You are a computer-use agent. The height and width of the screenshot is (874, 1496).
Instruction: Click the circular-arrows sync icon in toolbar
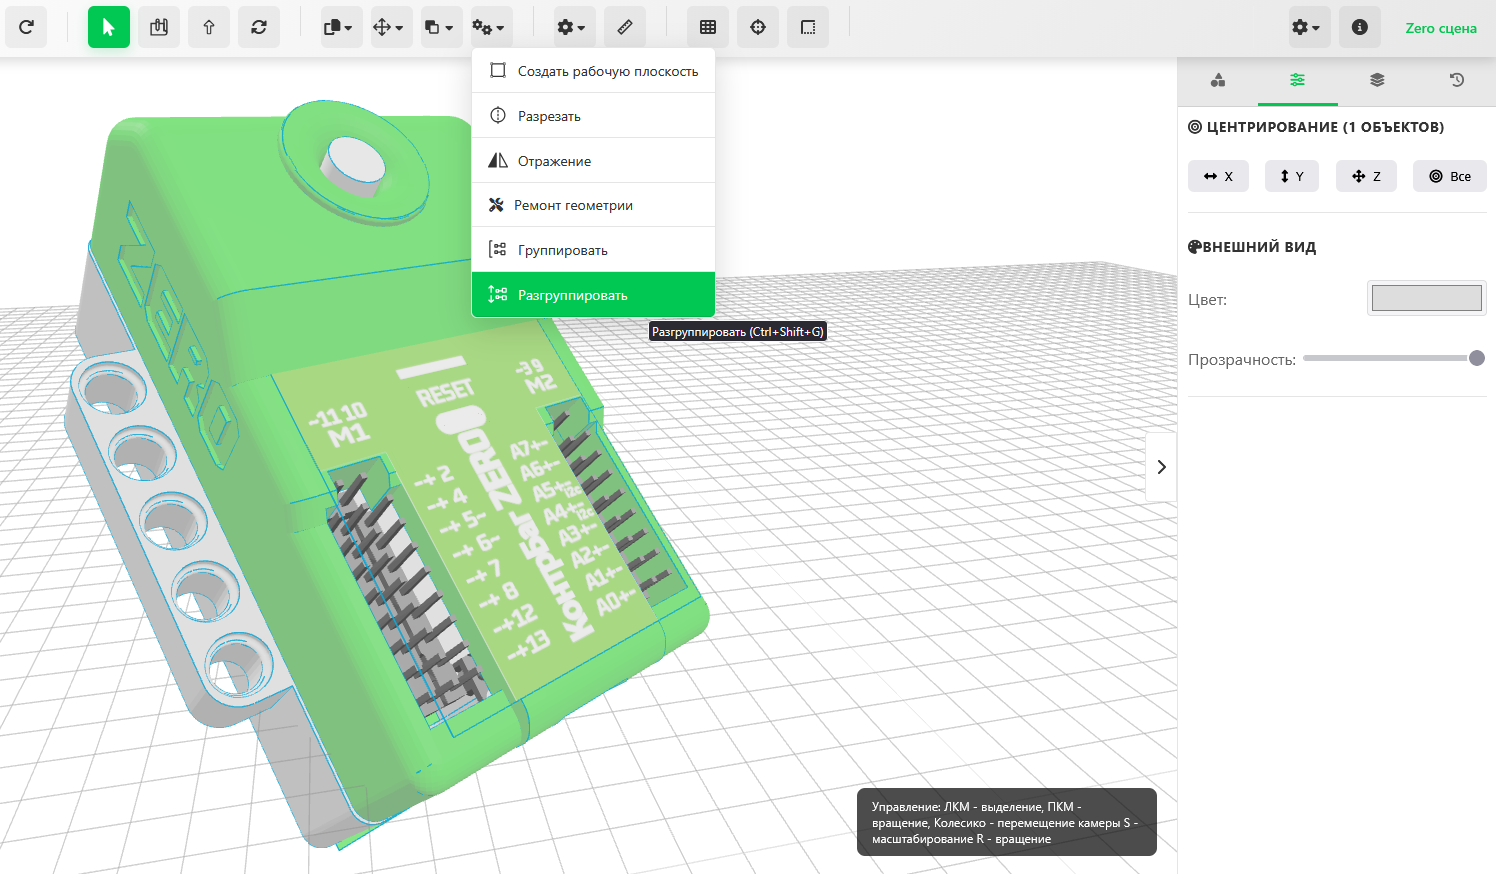[259, 27]
